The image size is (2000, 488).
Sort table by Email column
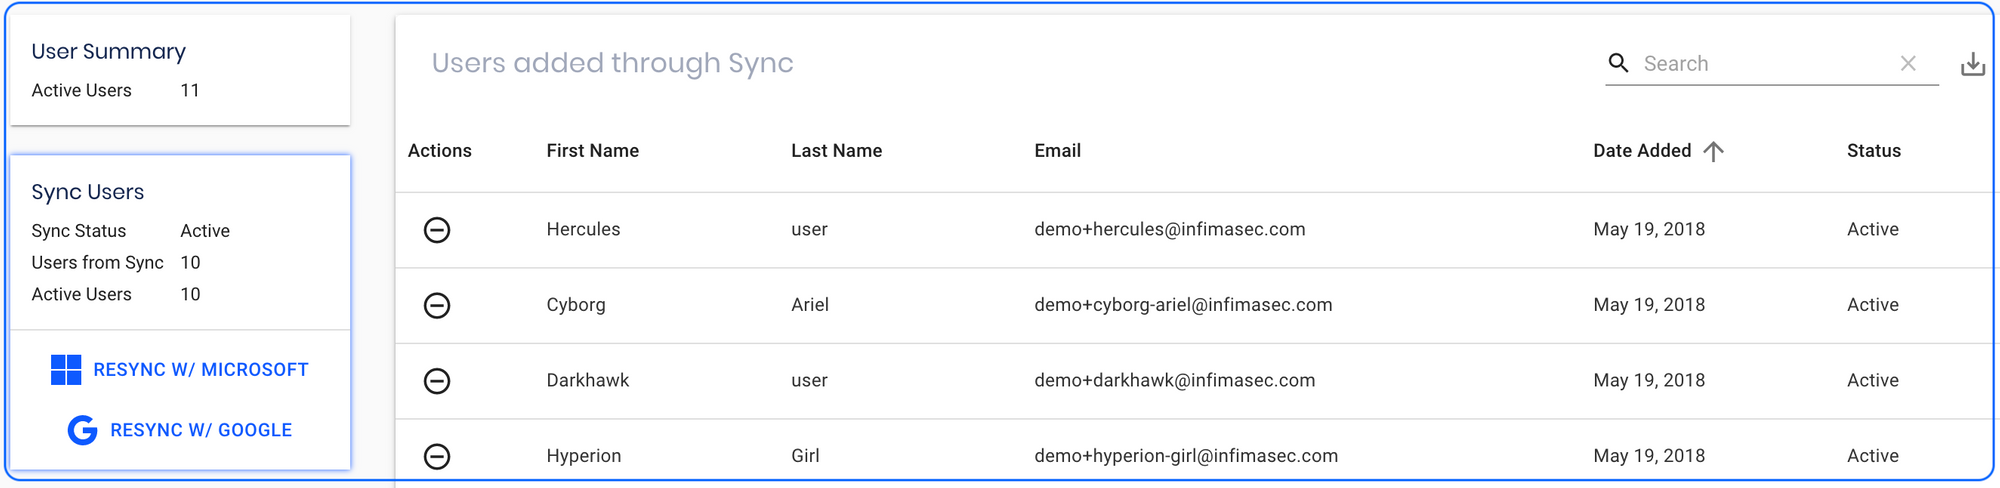pyautogui.click(x=1057, y=151)
